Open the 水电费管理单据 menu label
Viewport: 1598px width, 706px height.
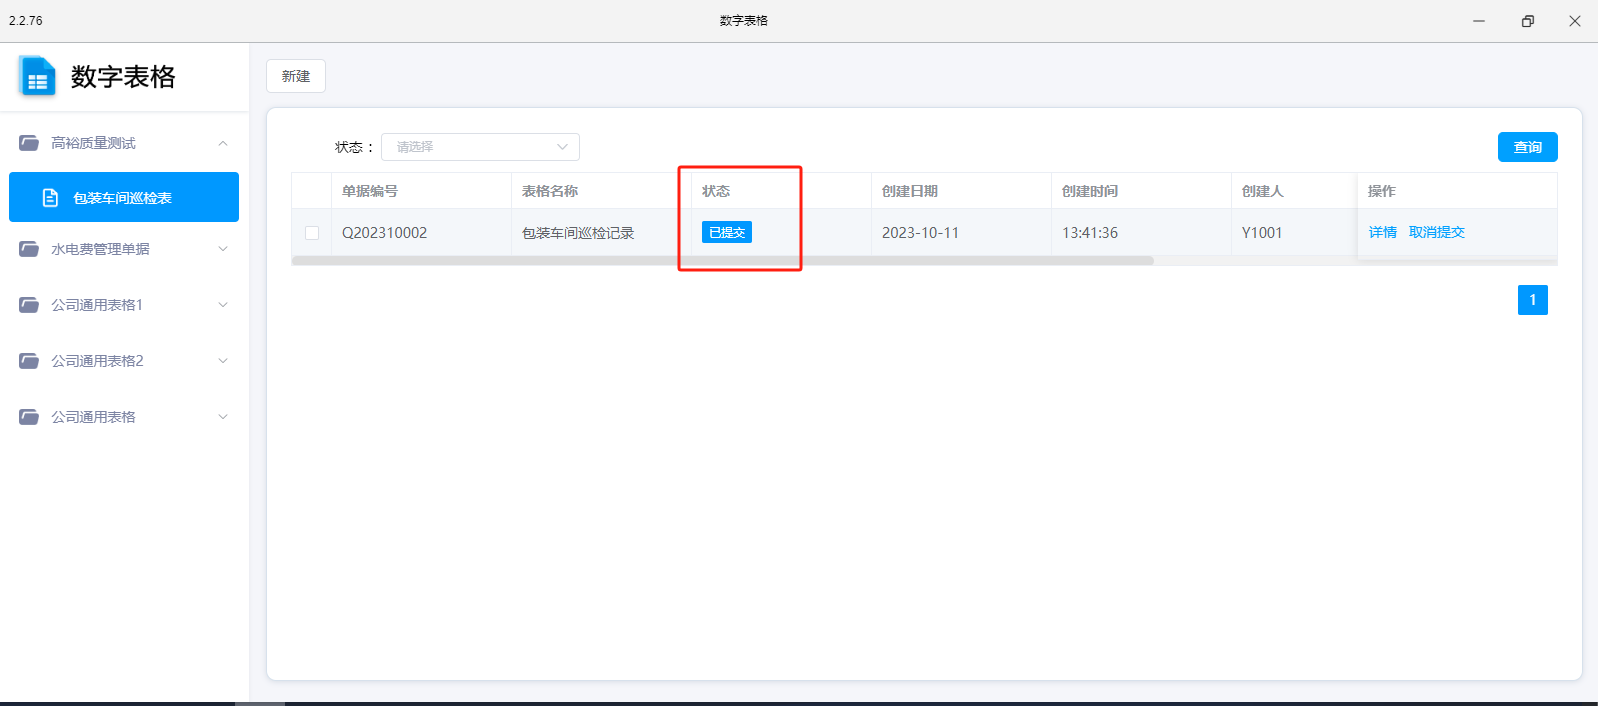(100, 249)
